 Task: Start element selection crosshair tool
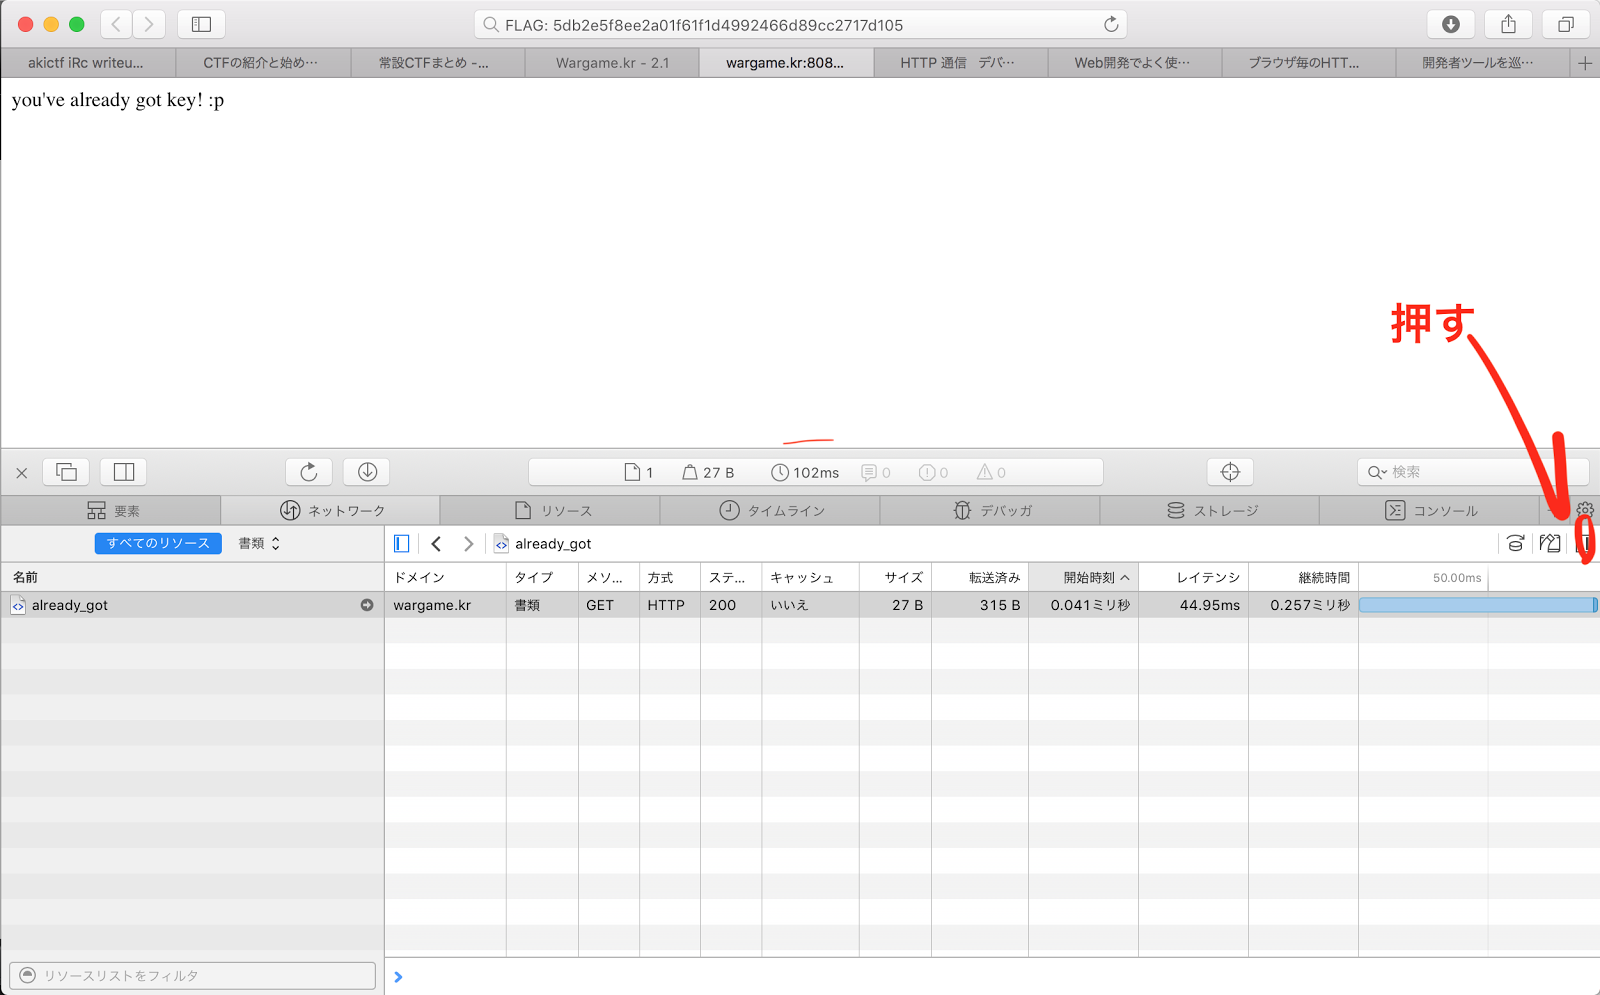tap(1230, 471)
